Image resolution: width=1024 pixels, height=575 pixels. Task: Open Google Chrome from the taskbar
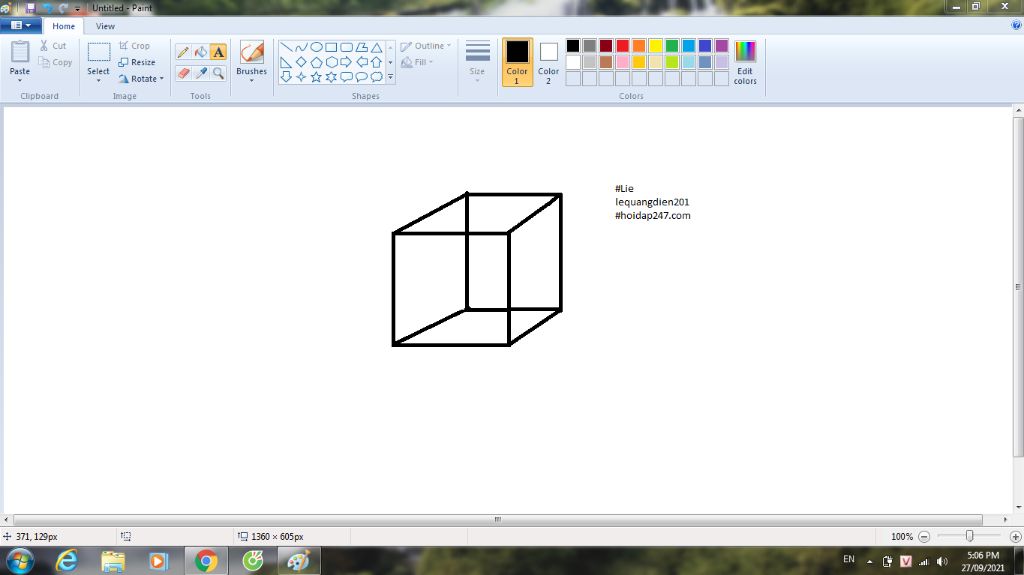tap(206, 561)
